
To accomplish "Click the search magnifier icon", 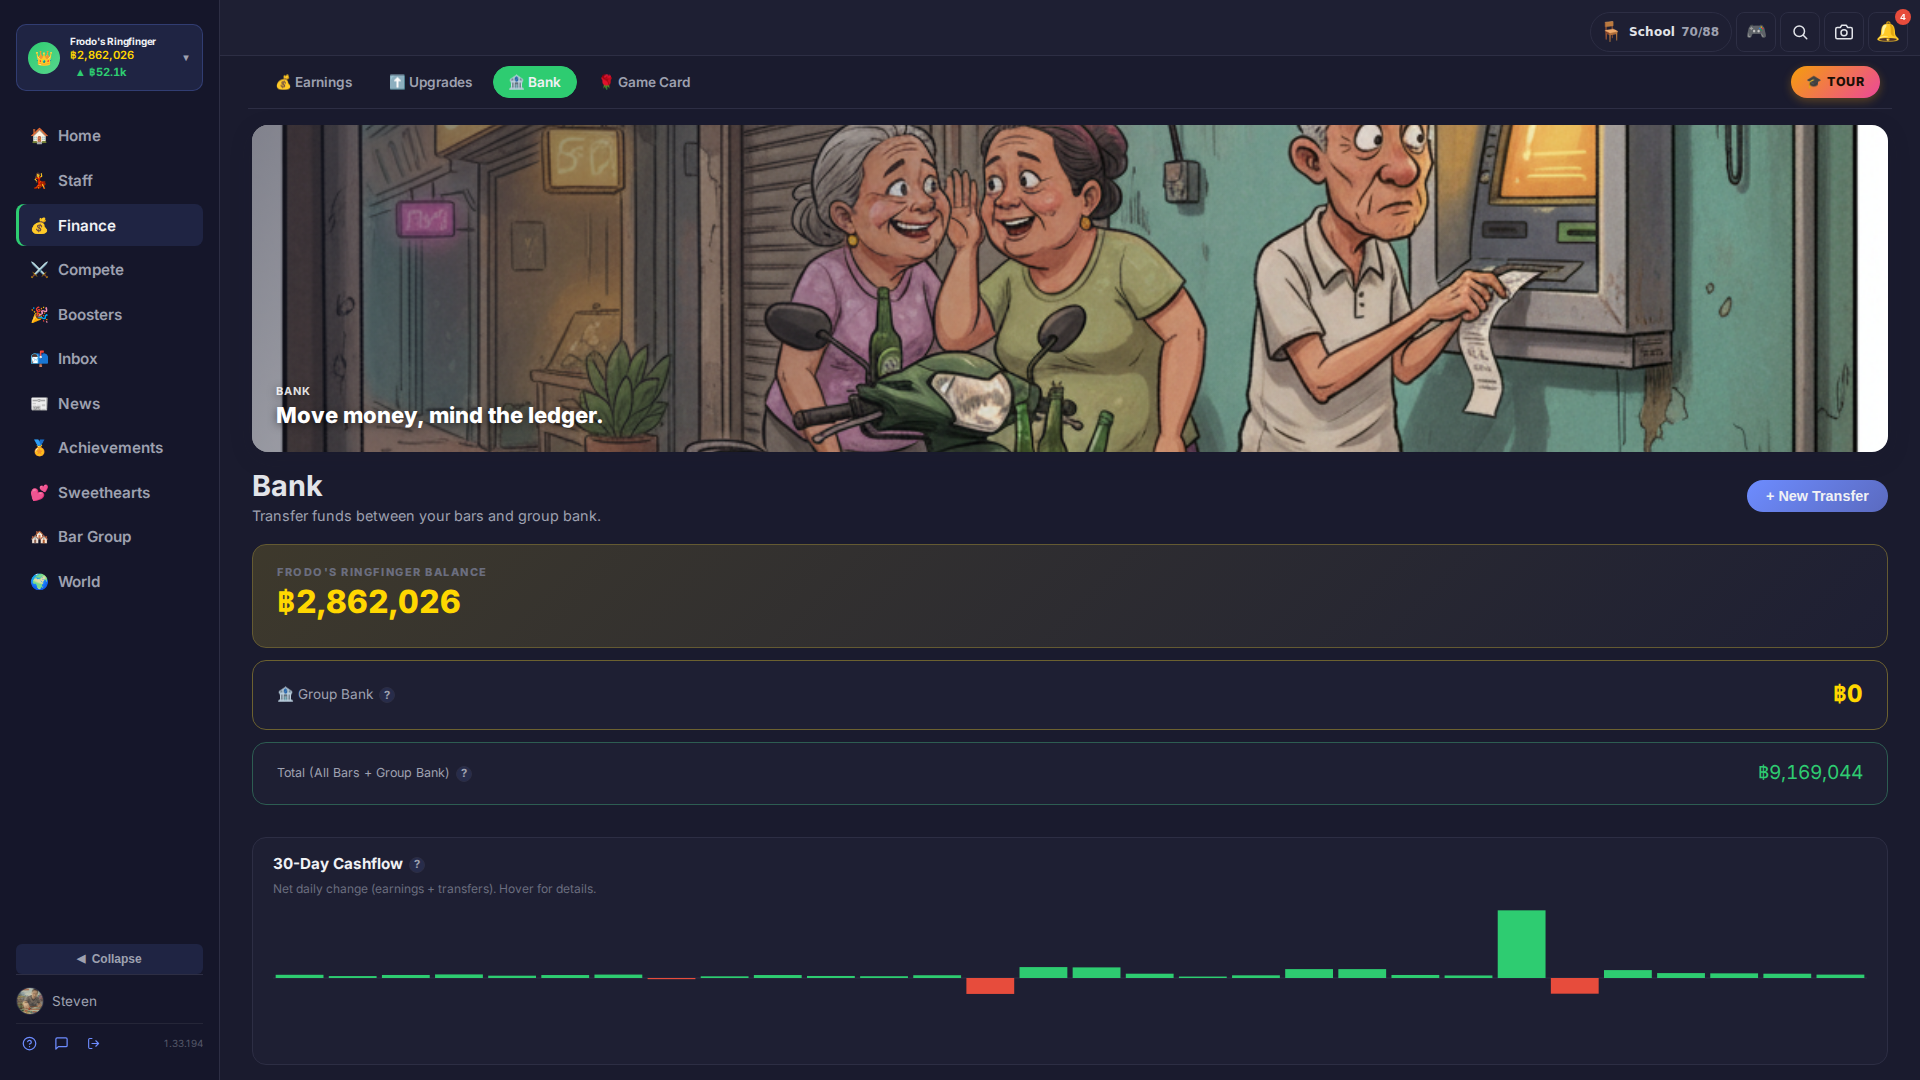I will pos(1800,32).
